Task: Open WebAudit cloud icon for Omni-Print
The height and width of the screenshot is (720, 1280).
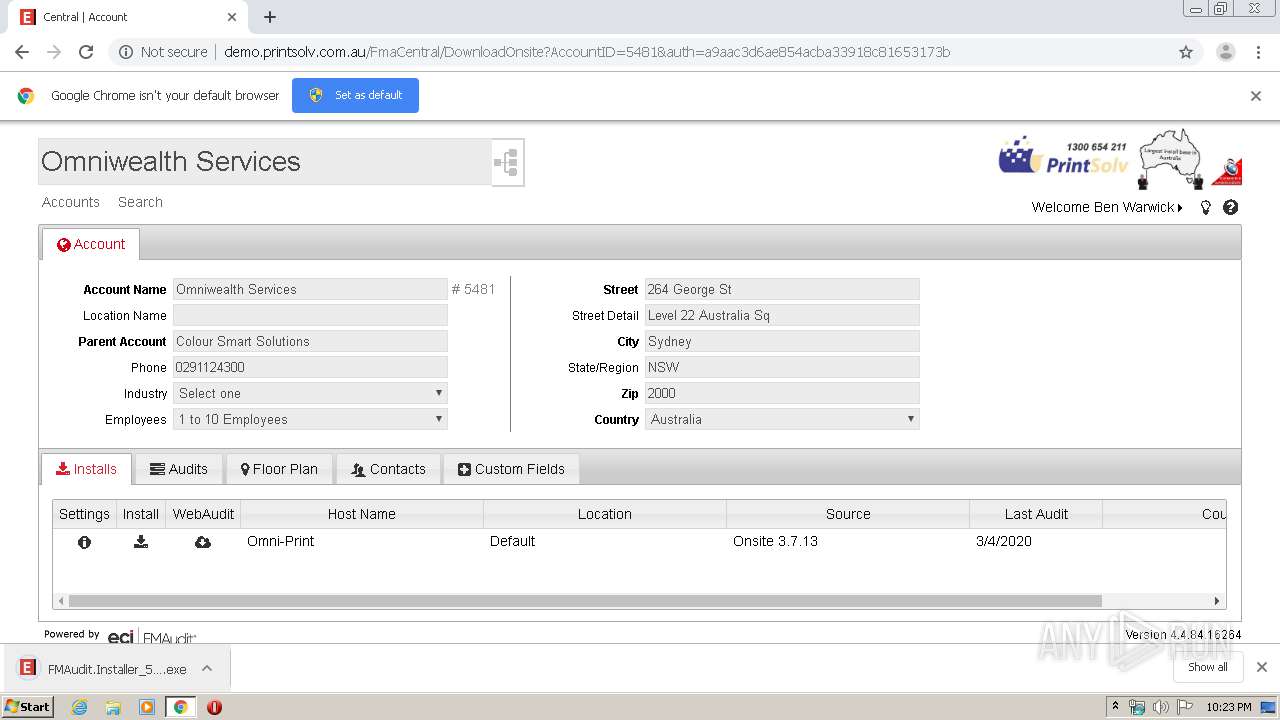Action: 203,542
